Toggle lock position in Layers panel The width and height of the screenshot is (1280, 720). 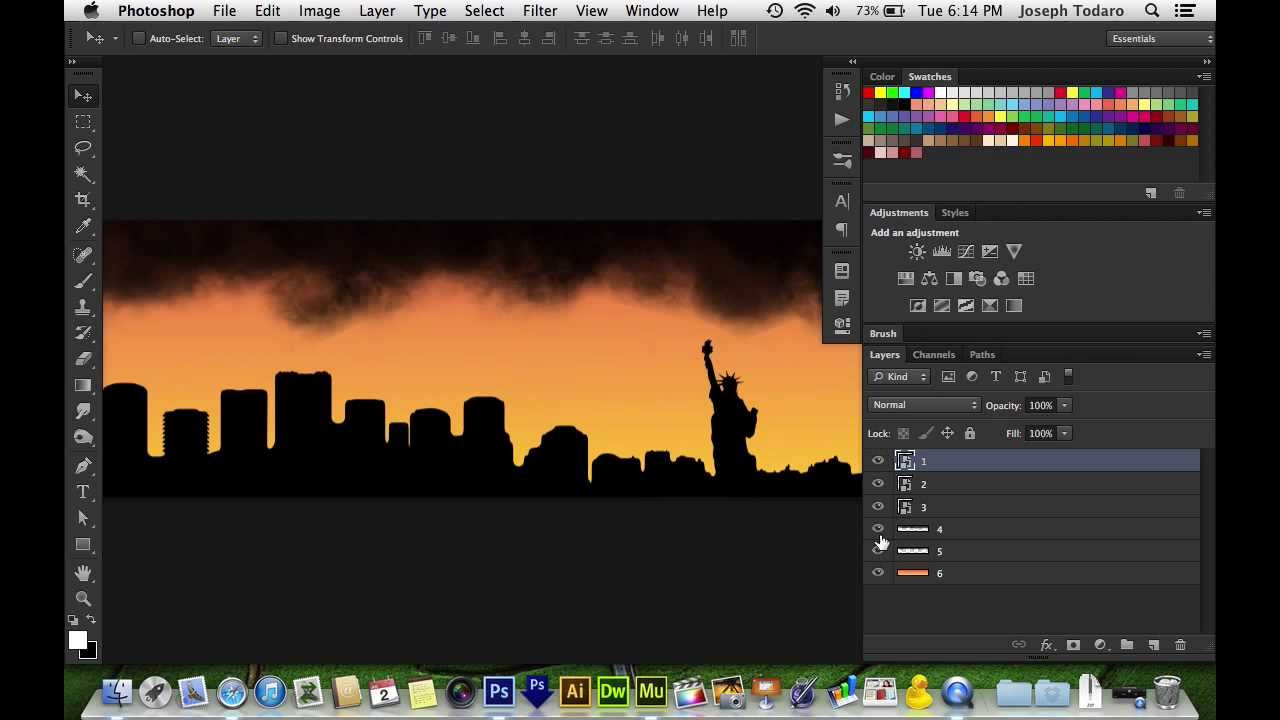[947, 433]
